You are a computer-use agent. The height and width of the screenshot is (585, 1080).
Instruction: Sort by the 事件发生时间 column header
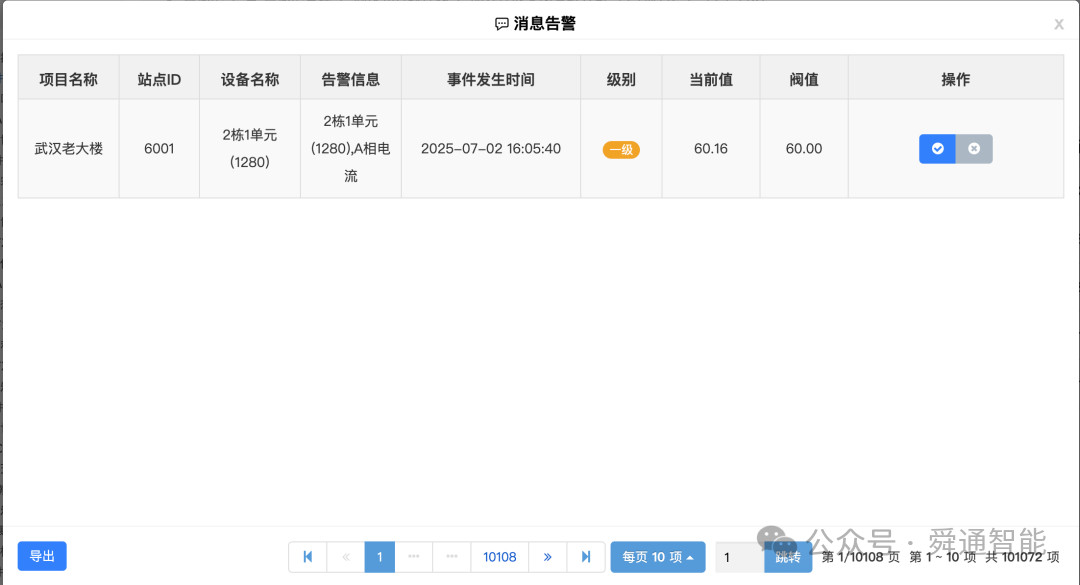coord(490,77)
